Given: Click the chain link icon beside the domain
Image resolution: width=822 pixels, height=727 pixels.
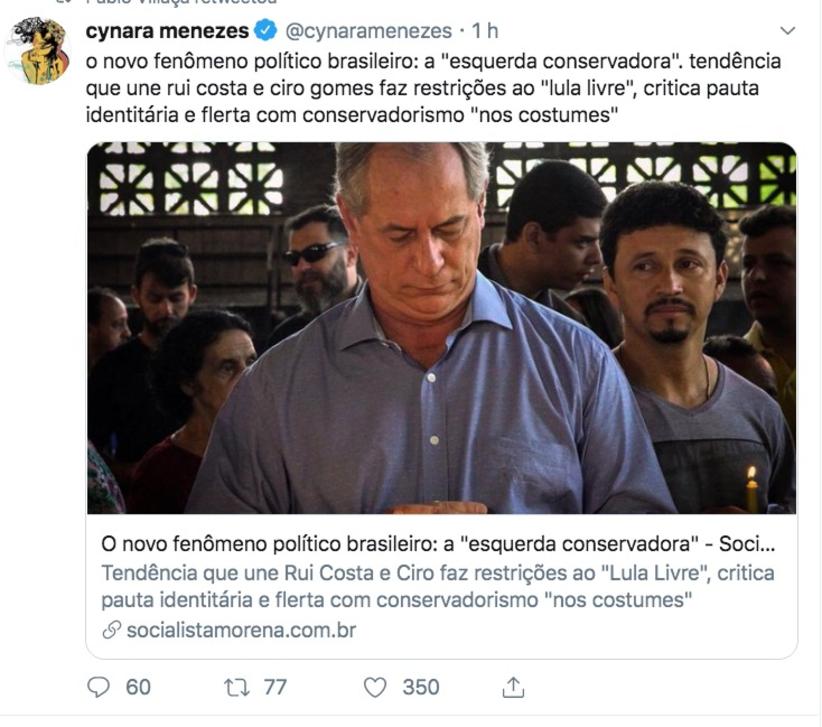Looking at the screenshot, I should point(112,630).
